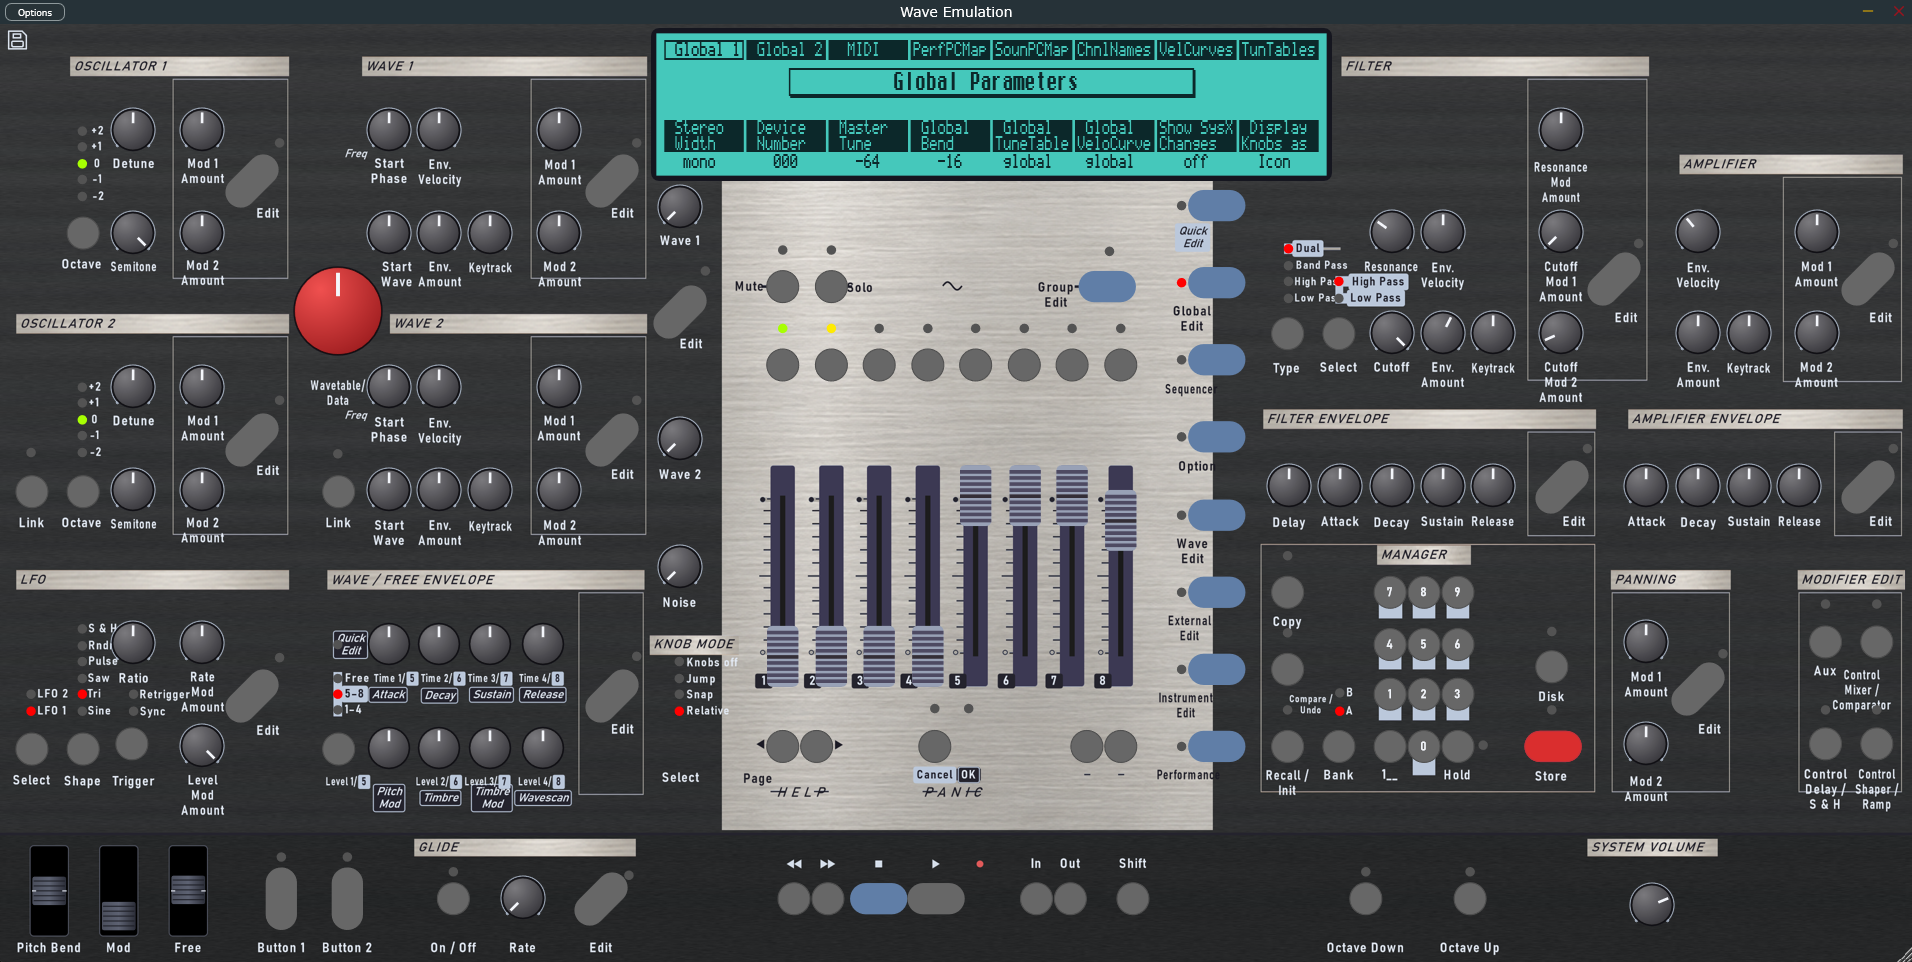Click the LFO Trigger button
1912x962 pixels.
tap(132, 744)
